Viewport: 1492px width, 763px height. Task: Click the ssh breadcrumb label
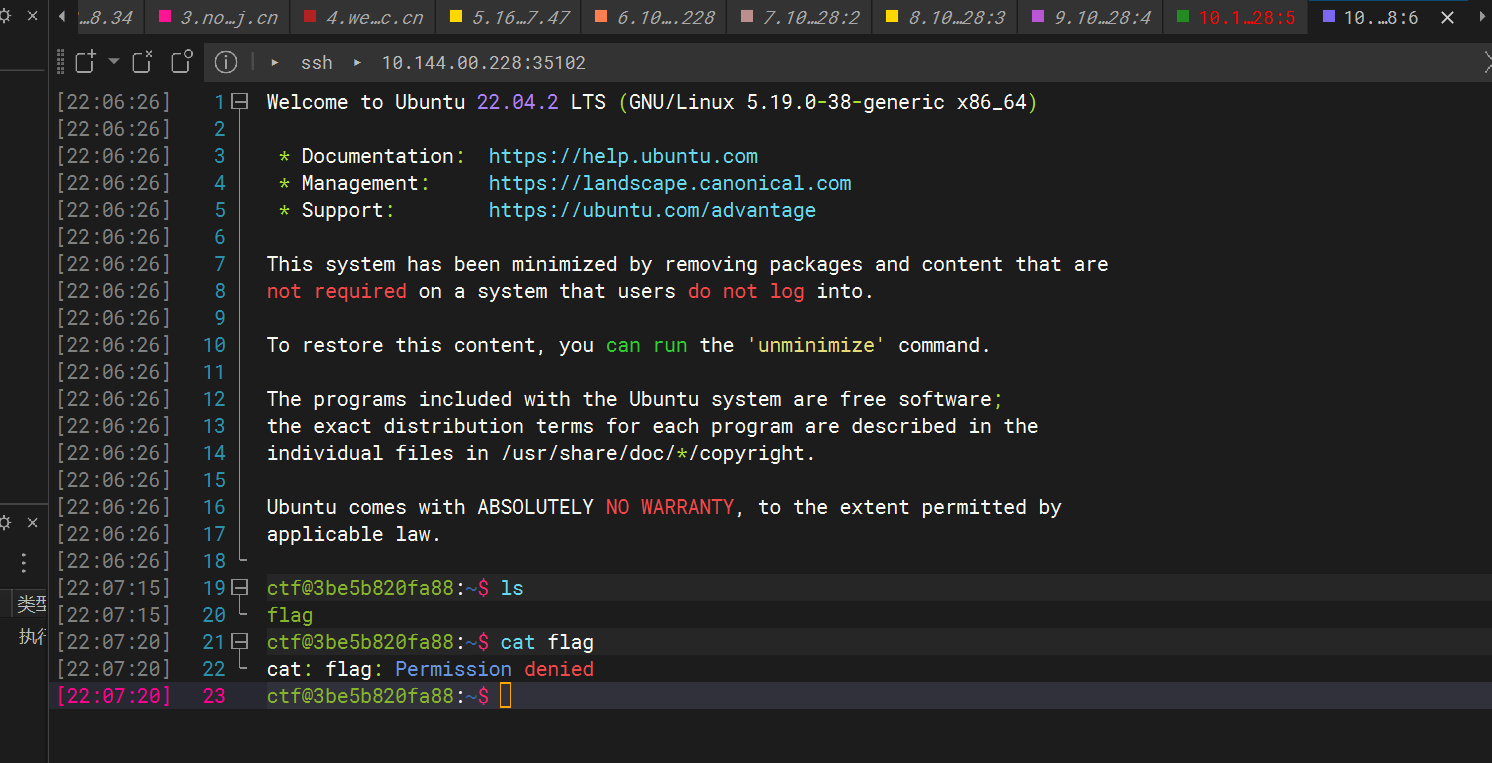[317, 62]
